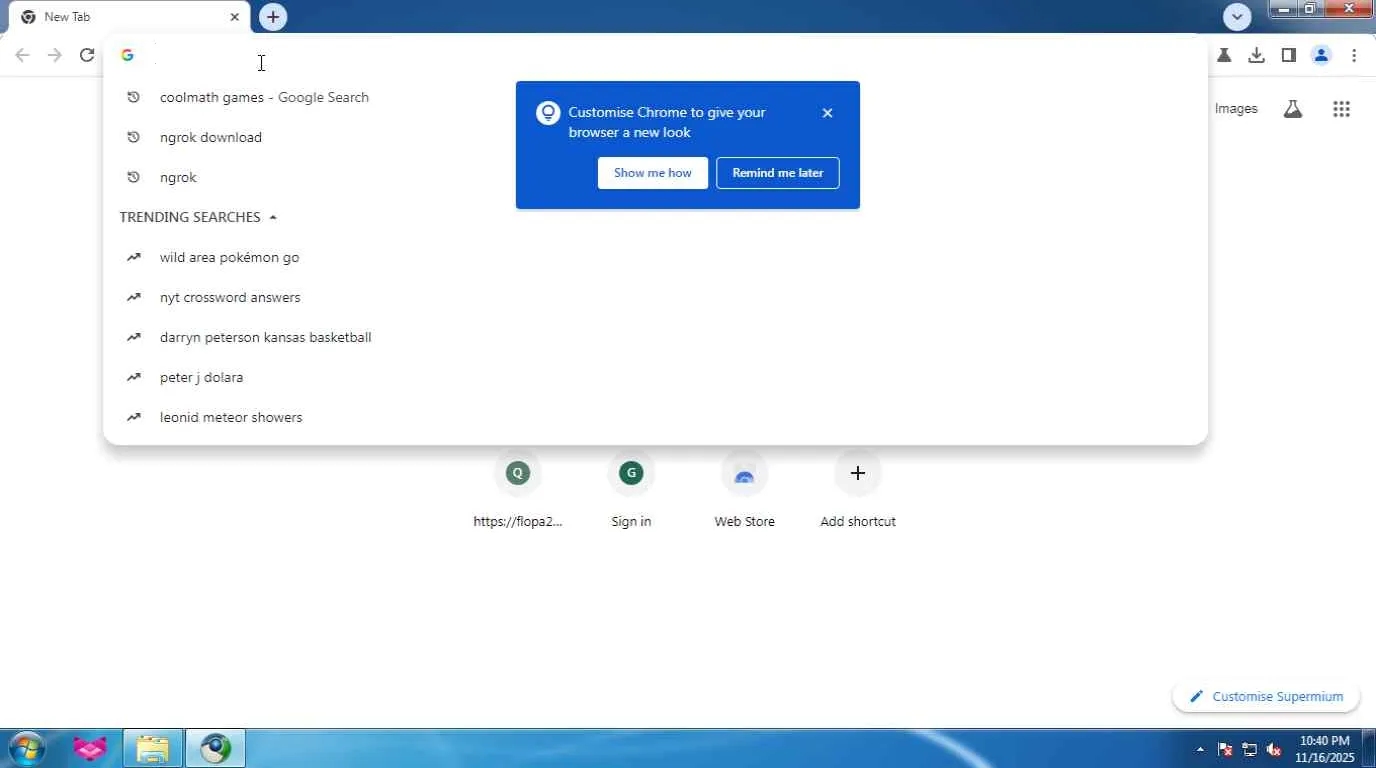This screenshot has height=768, width=1376.
Task: Click the lightbulb icon in Customise Chrome popup
Action: [548, 113]
